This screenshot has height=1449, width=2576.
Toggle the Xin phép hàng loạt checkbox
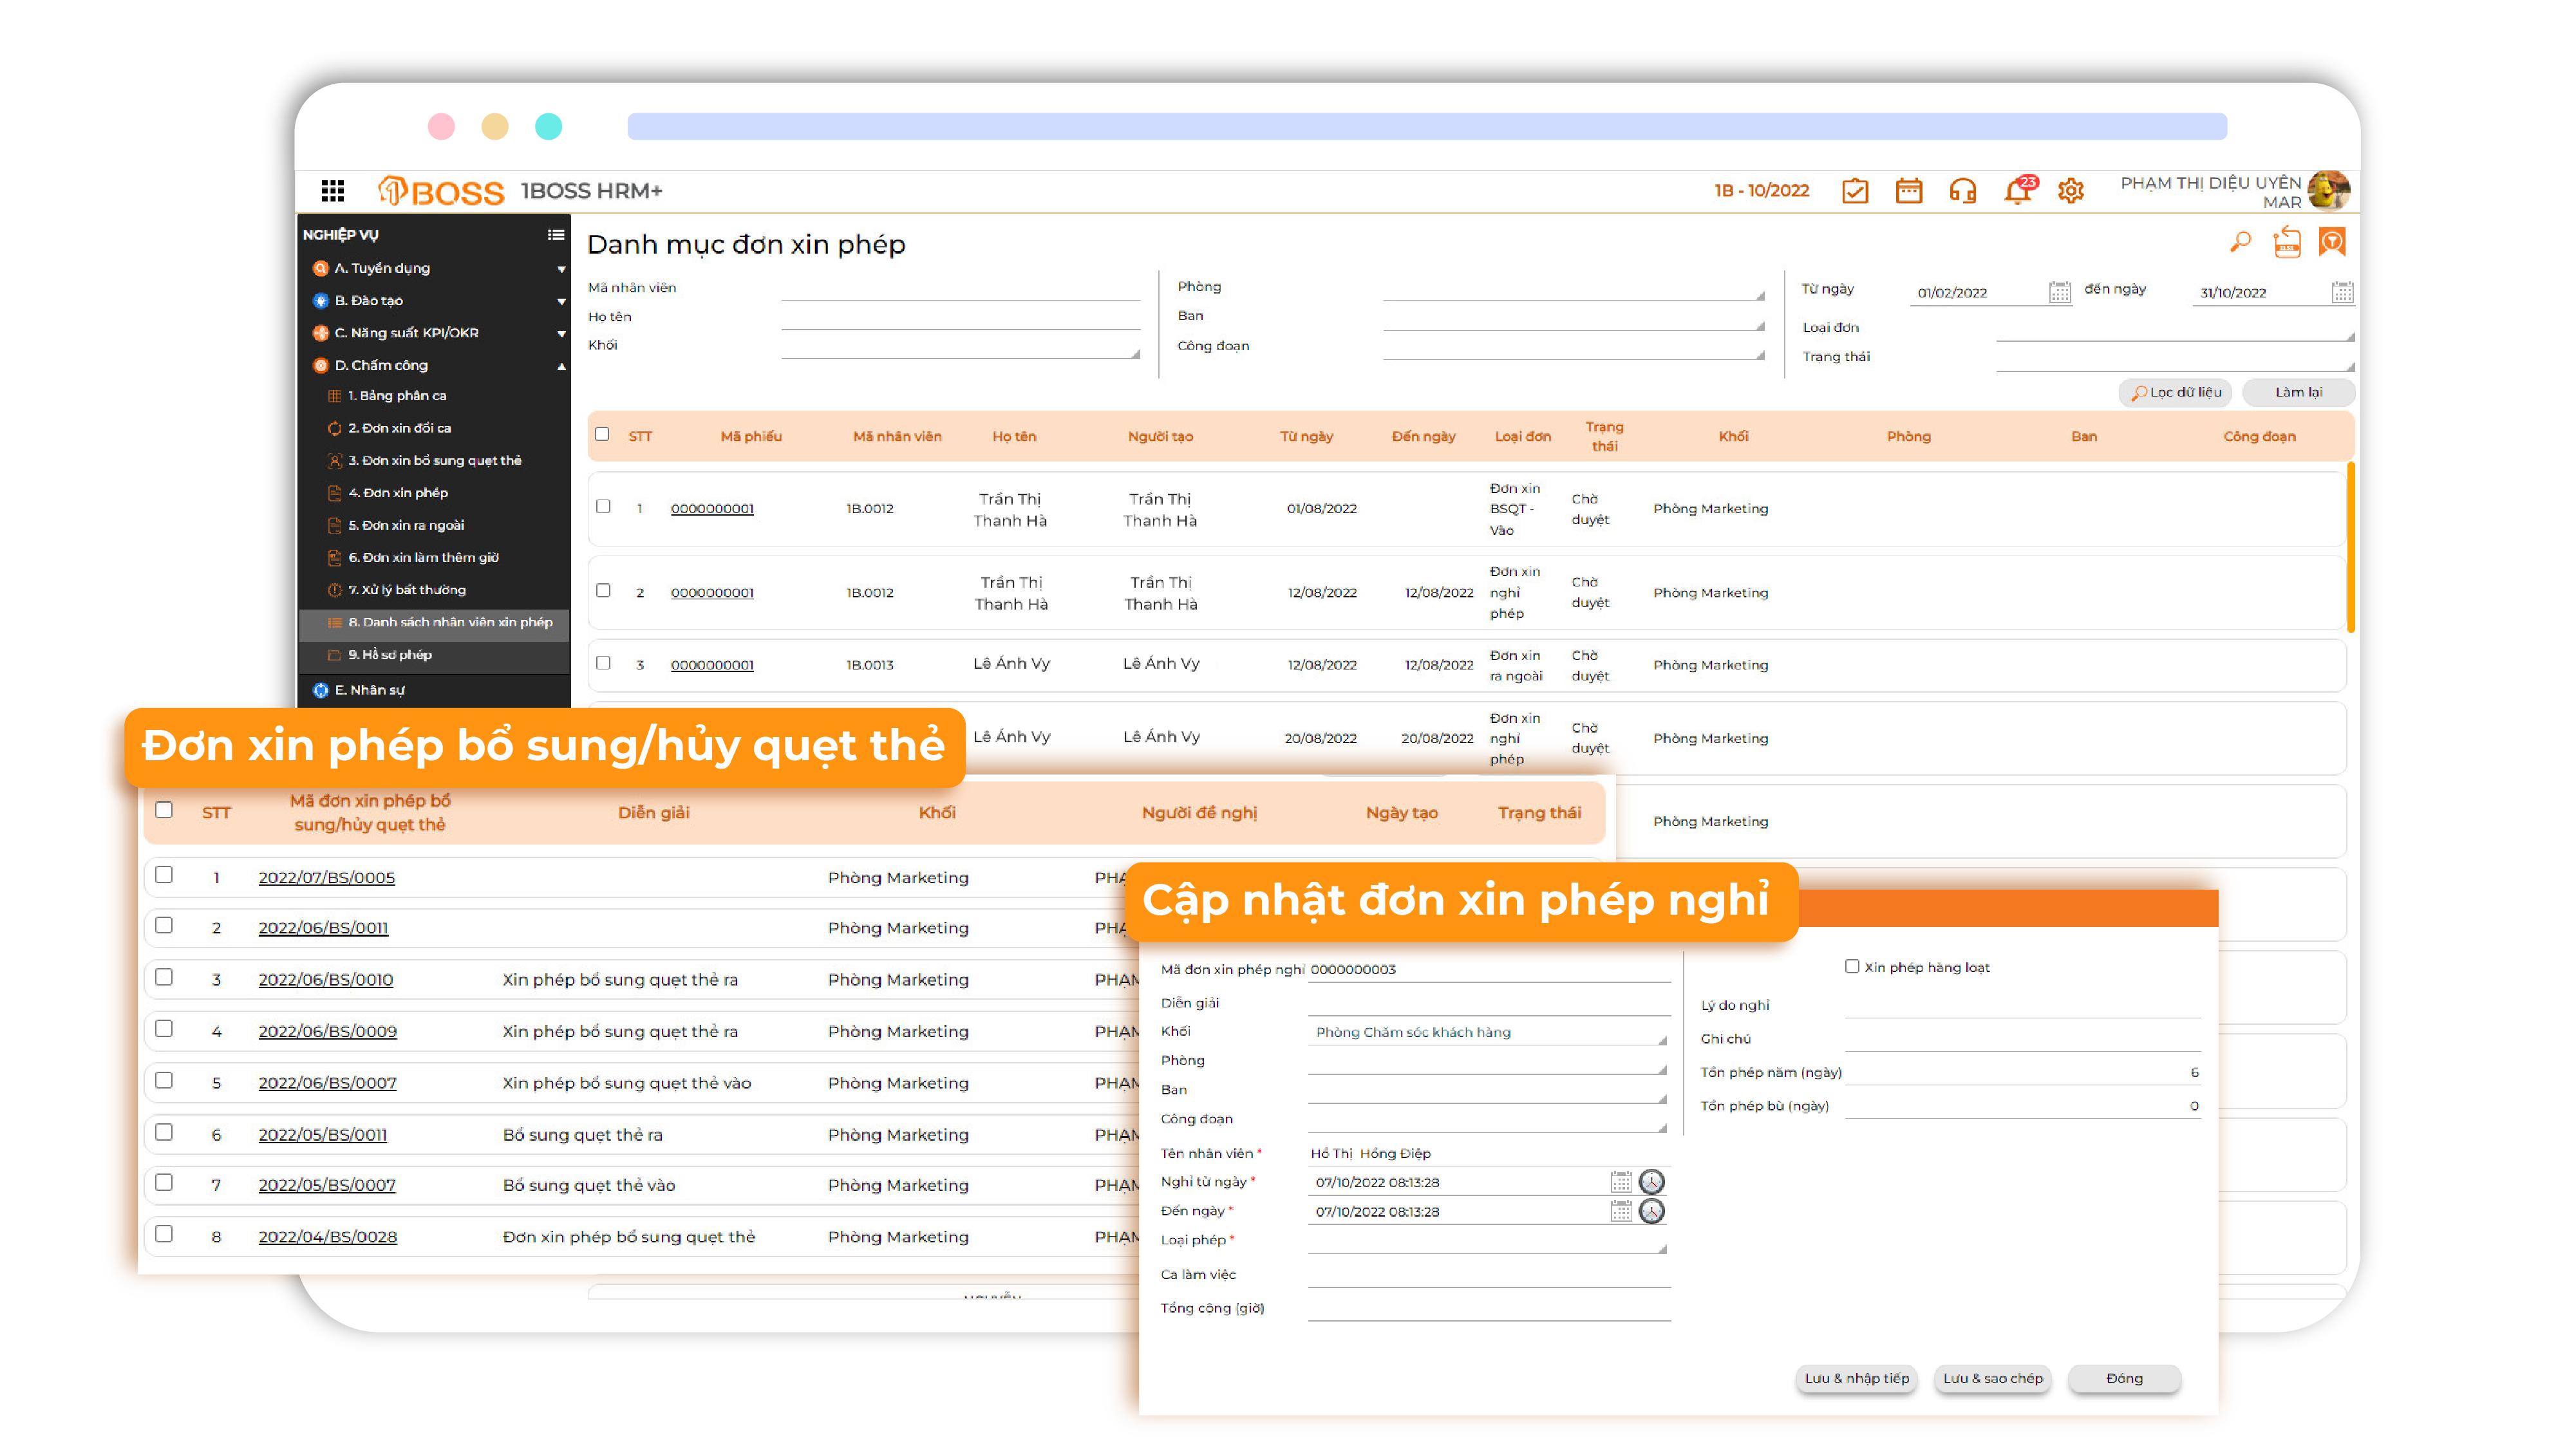[x=1851, y=966]
